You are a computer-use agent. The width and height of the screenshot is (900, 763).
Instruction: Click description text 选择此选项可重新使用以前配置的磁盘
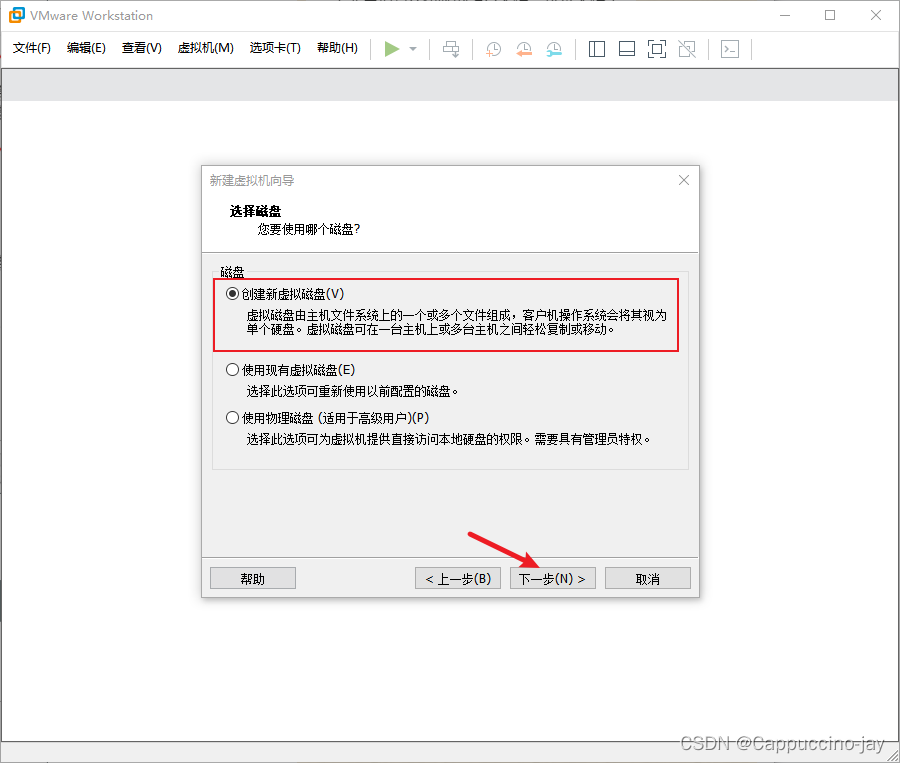click(x=352, y=392)
